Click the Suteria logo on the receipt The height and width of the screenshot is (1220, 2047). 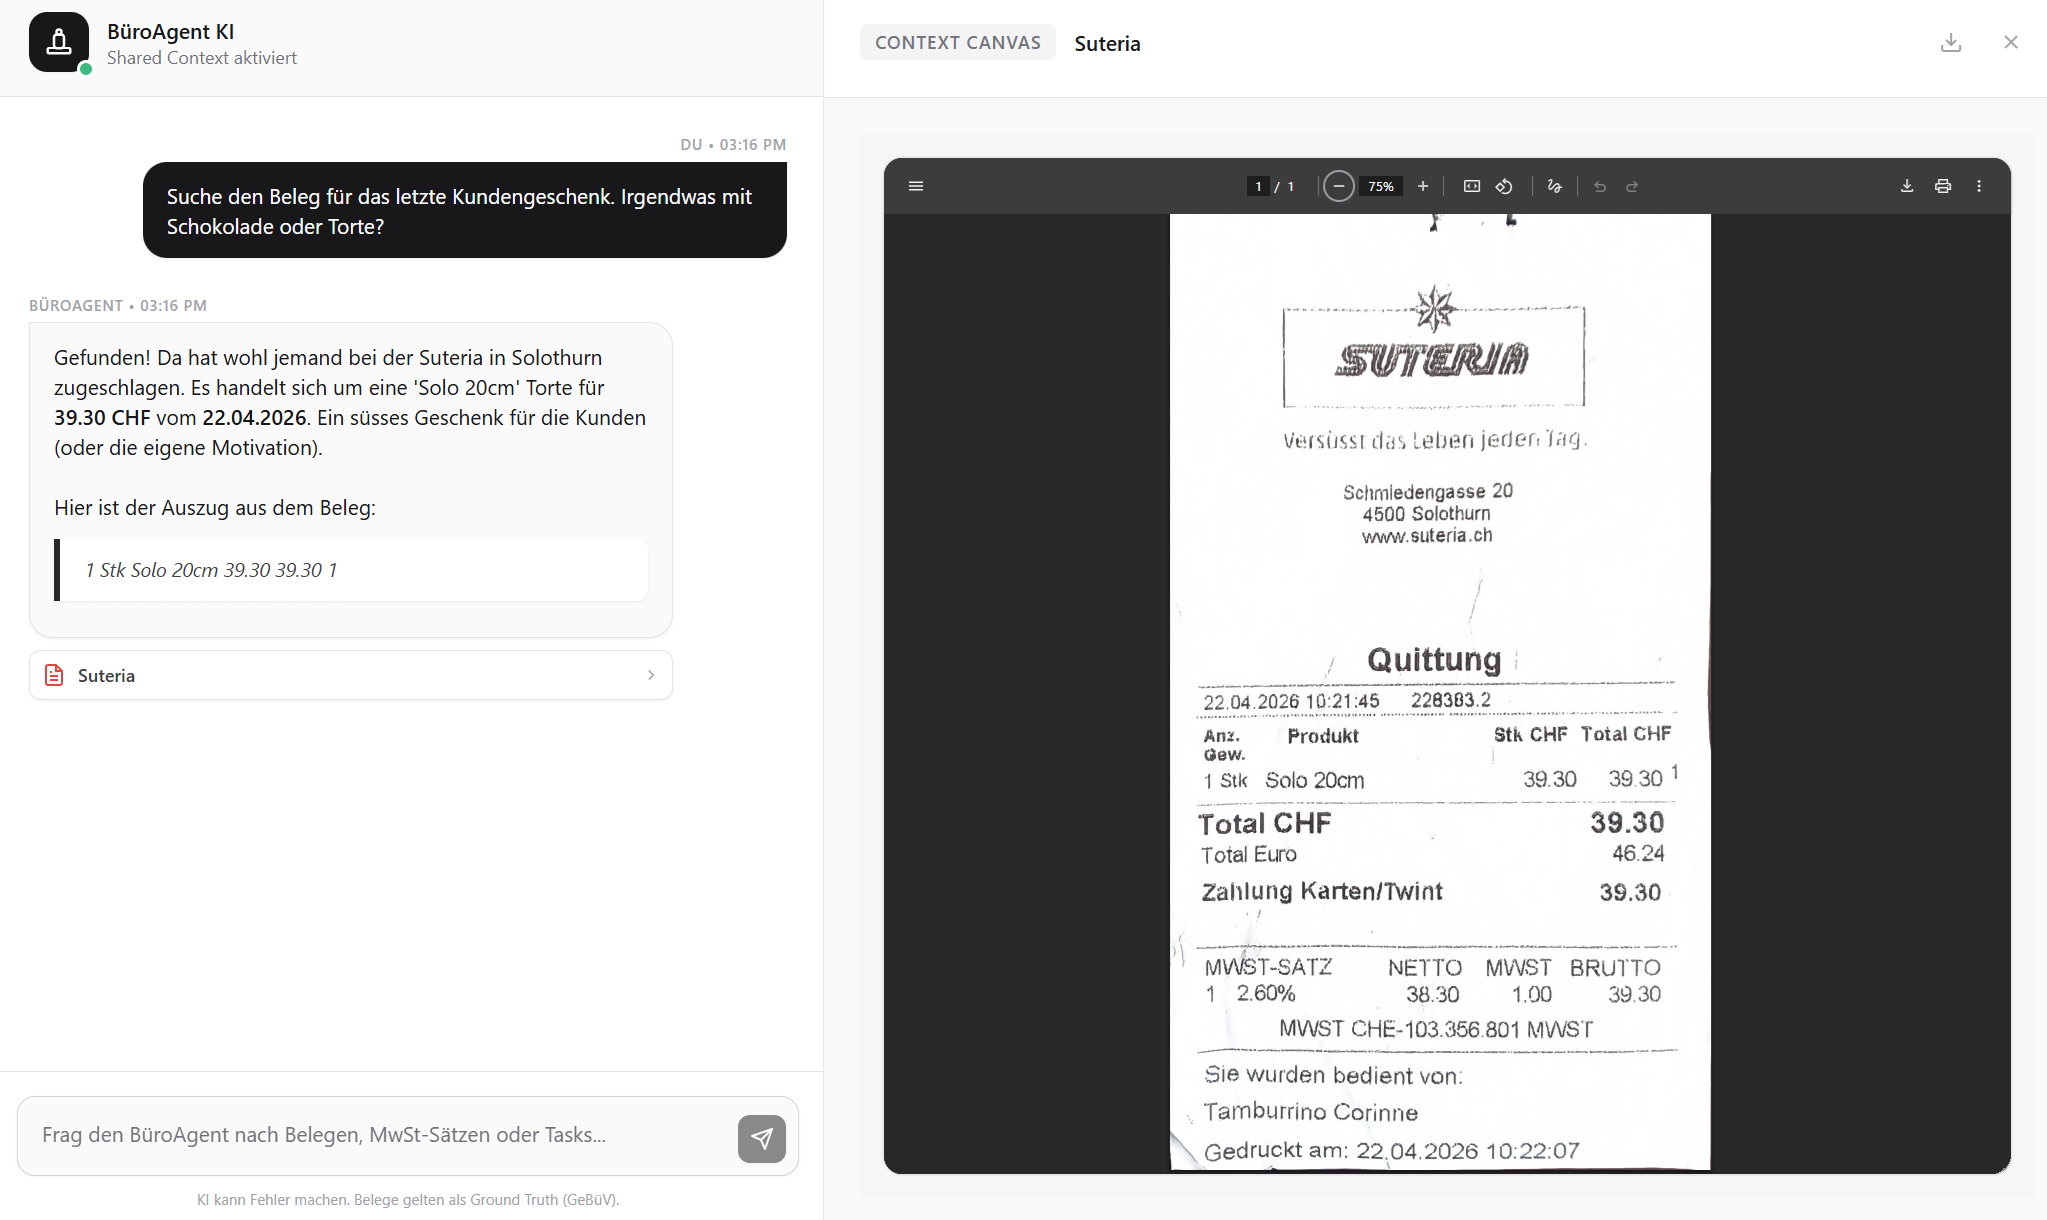coord(1433,348)
